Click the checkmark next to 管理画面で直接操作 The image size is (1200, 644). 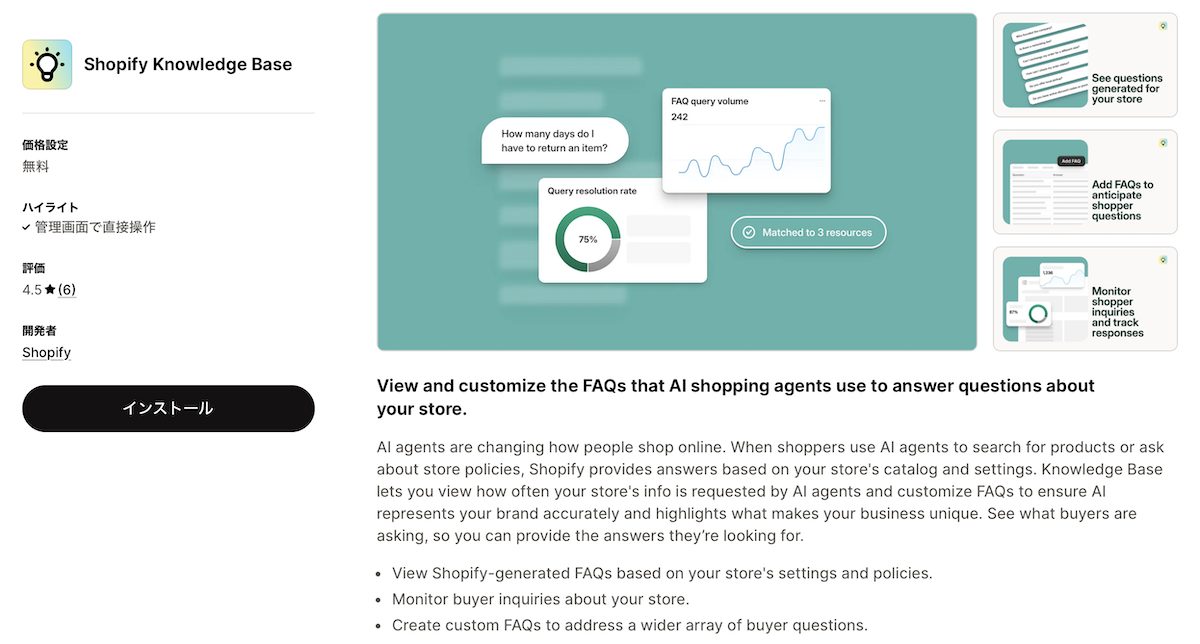(x=27, y=228)
